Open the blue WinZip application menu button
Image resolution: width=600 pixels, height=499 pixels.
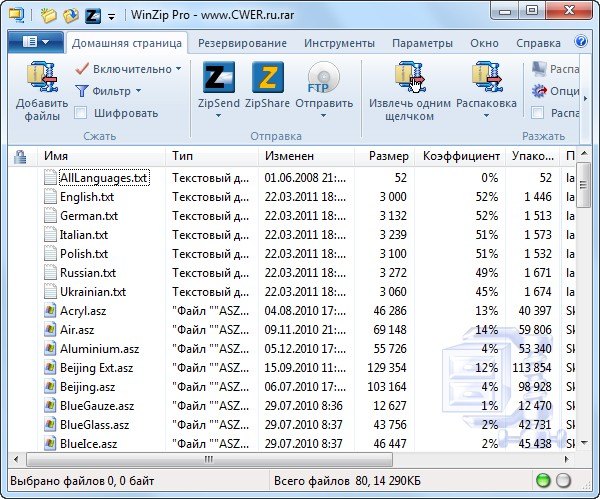click(x=35, y=43)
